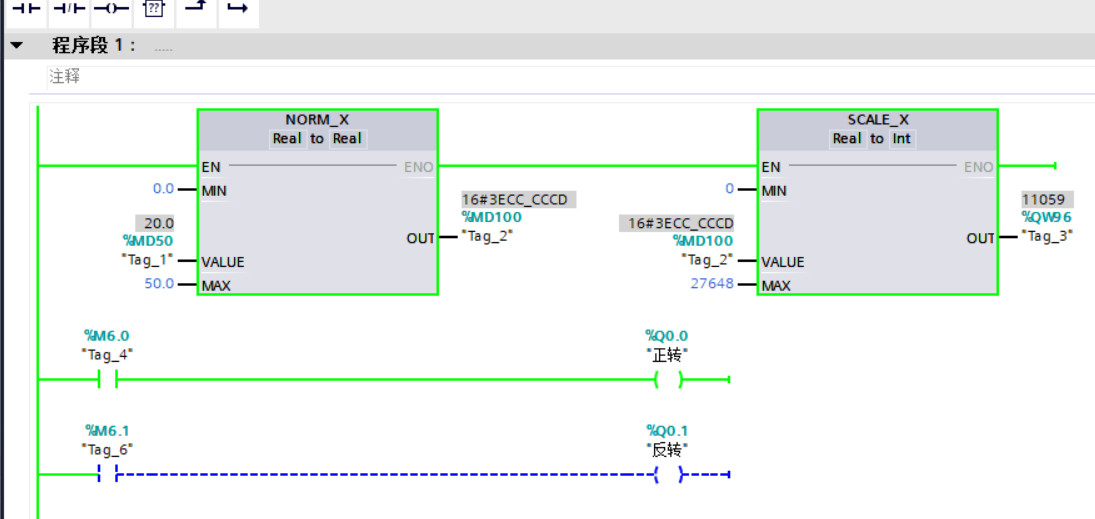Select the normally closed contact tool
1095x519 pixels.
[x=68, y=8]
